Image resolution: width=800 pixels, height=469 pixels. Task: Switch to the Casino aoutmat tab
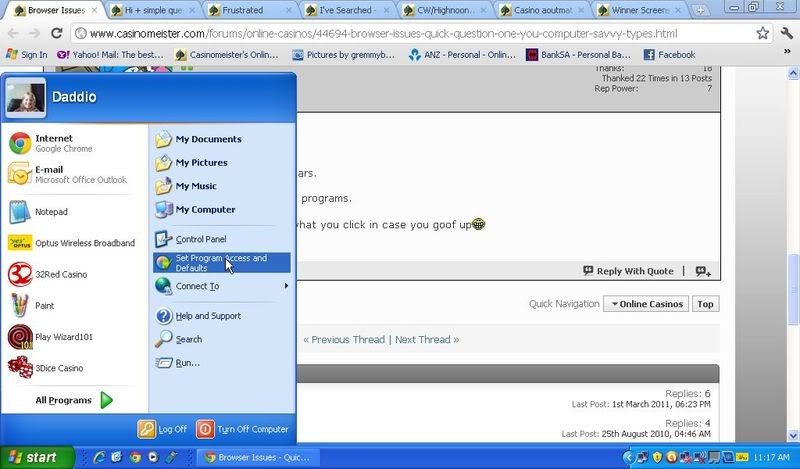[x=543, y=10]
